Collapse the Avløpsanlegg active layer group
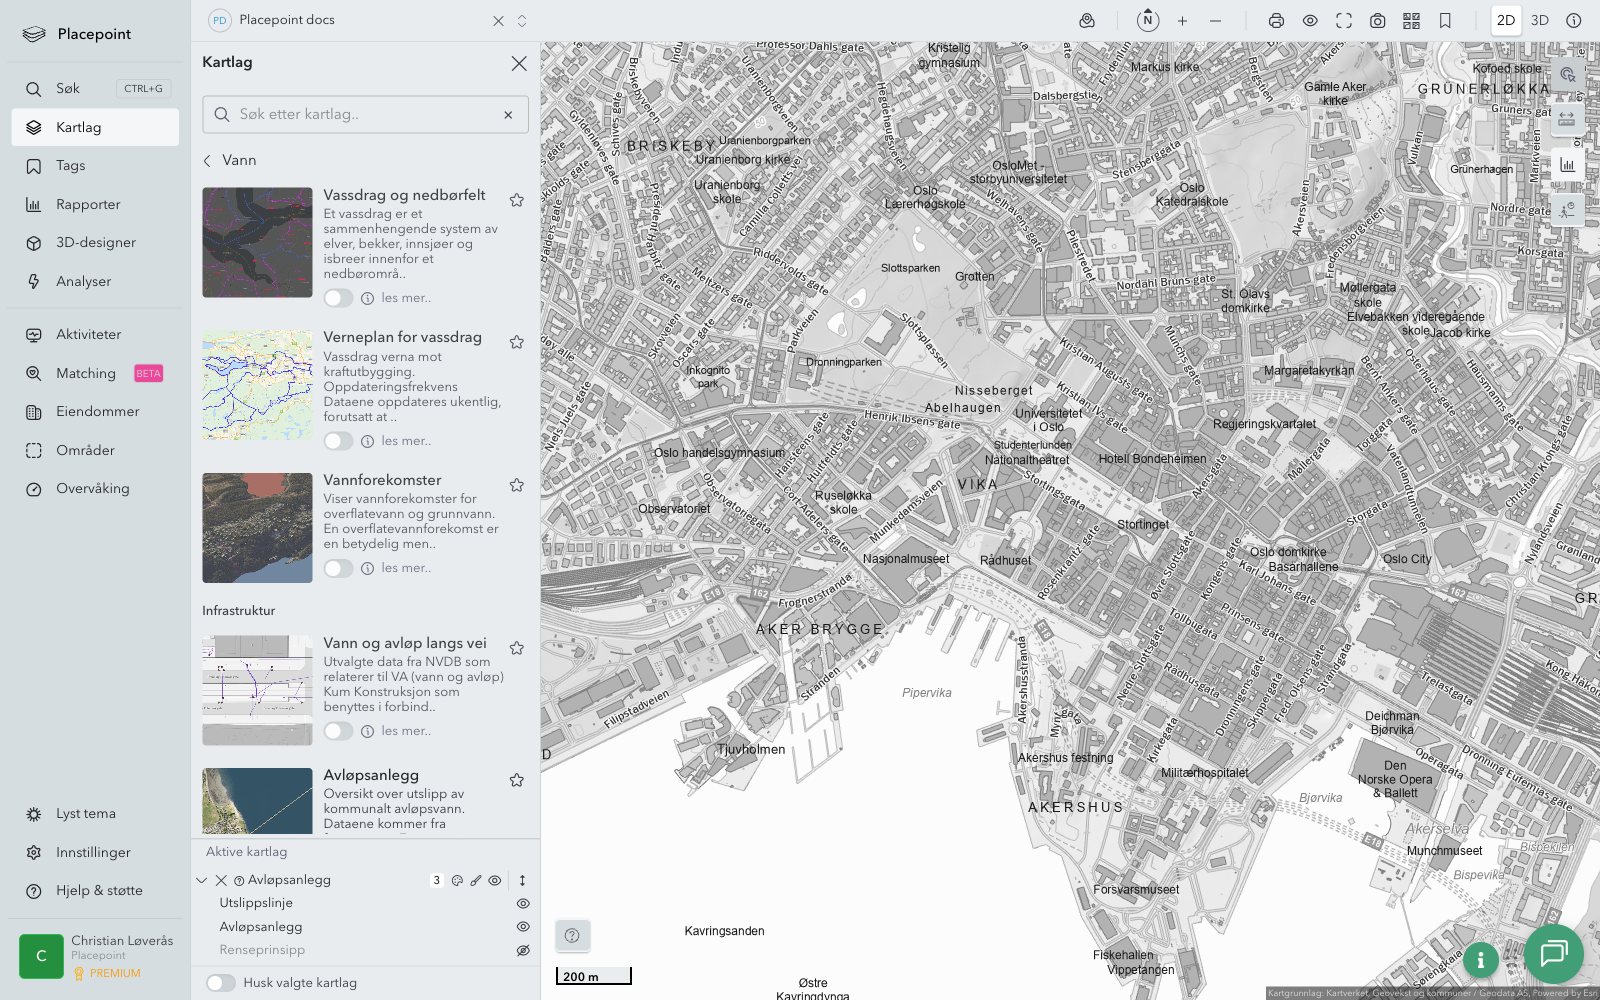1600x1000 pixels. click(x=202, y=881)
